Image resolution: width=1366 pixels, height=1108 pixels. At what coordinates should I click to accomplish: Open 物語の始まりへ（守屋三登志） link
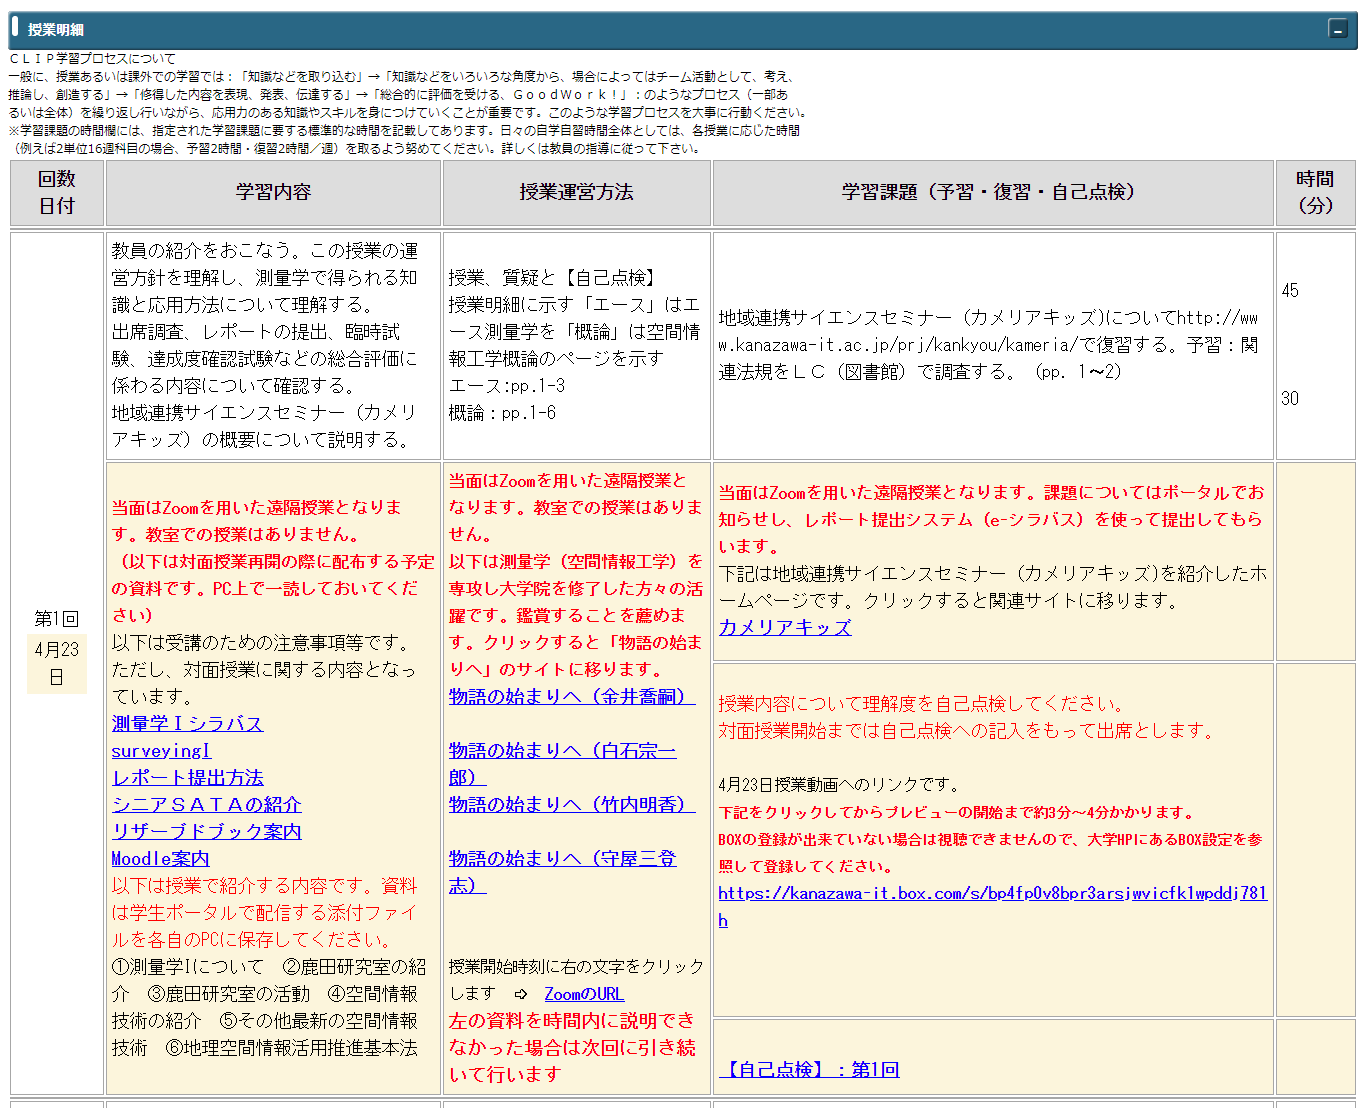click(562, 858)
